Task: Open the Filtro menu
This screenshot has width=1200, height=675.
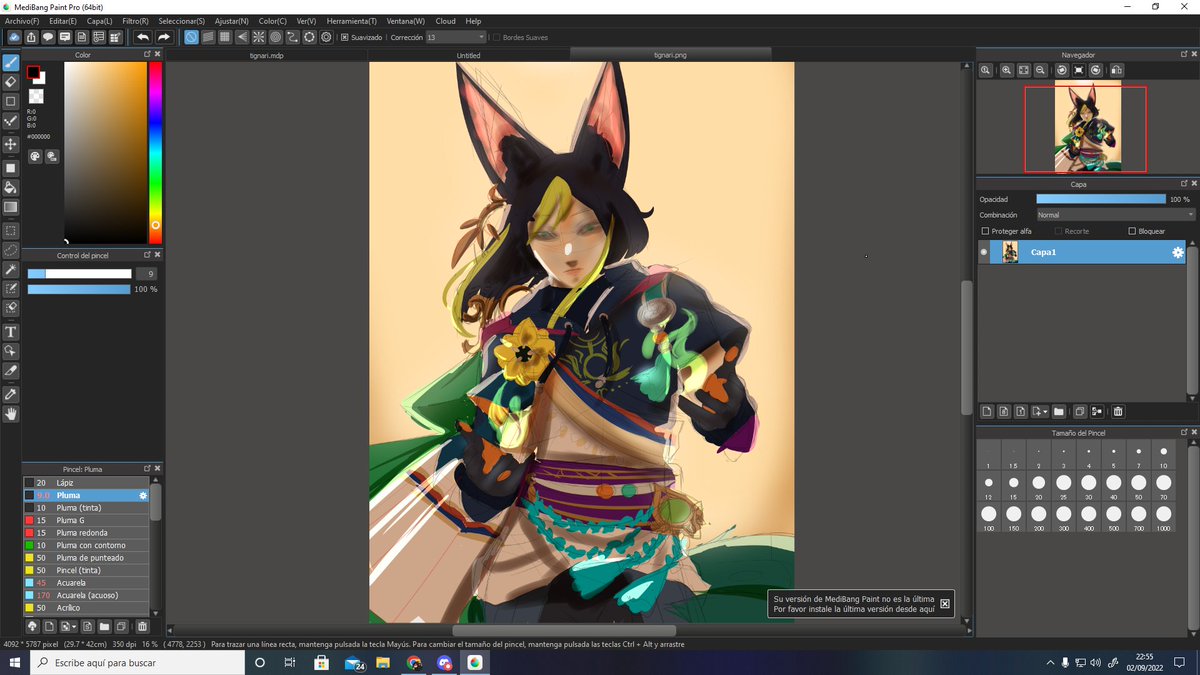Action: (x=135, y=20)
